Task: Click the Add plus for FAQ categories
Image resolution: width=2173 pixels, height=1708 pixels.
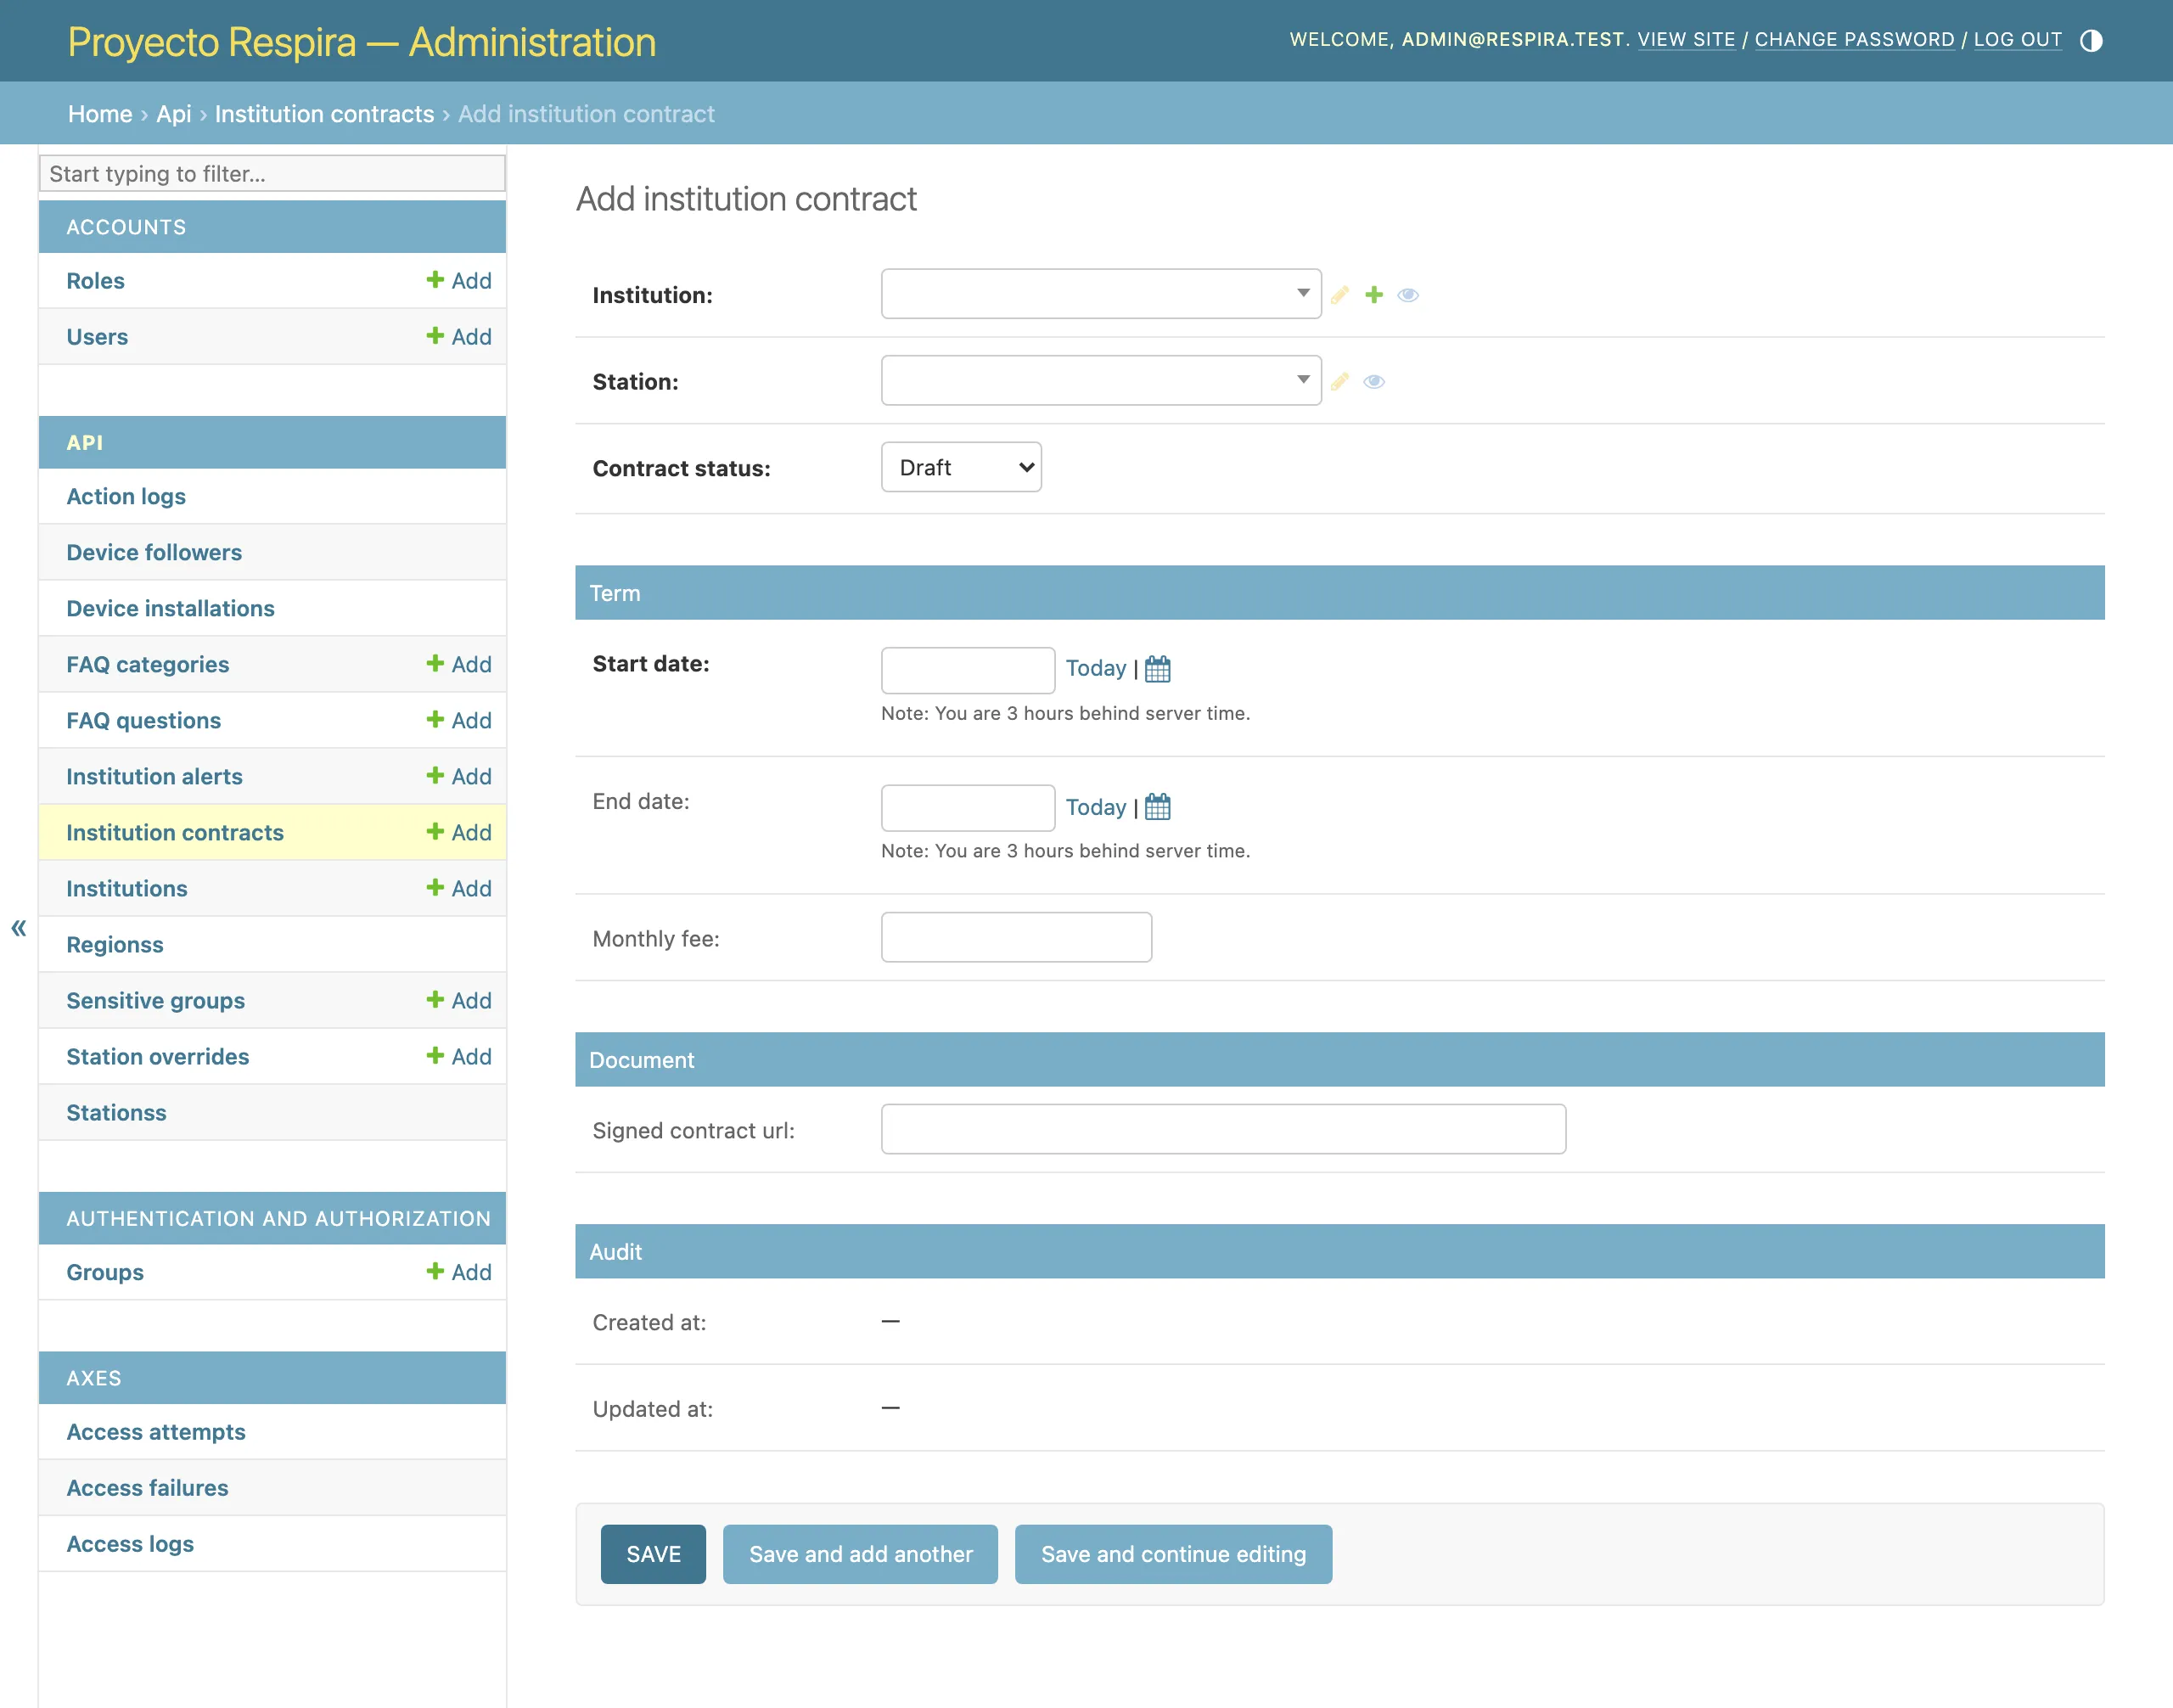Action: [459, 664]
